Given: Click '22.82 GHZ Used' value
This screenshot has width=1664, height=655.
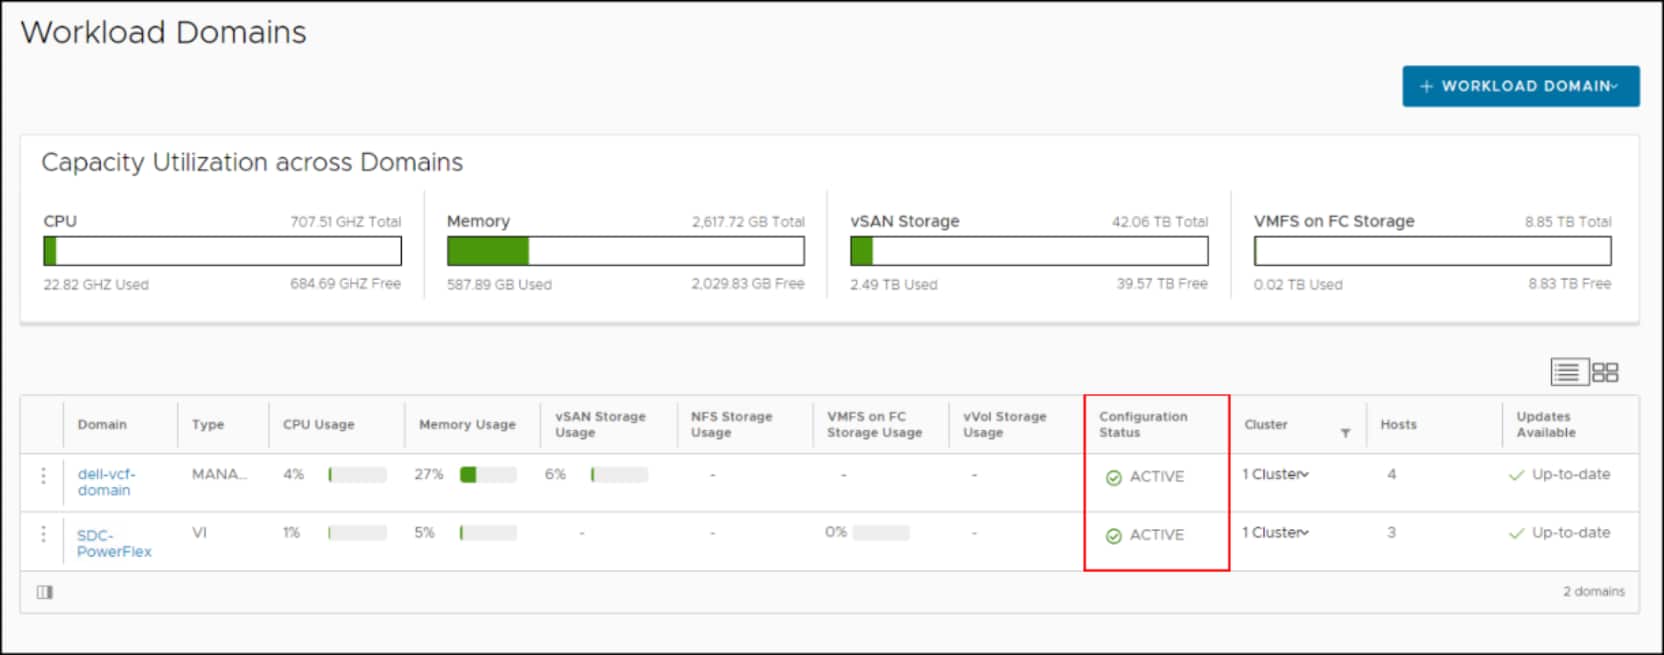Looking at the screenshot, I should pos(96,285).
